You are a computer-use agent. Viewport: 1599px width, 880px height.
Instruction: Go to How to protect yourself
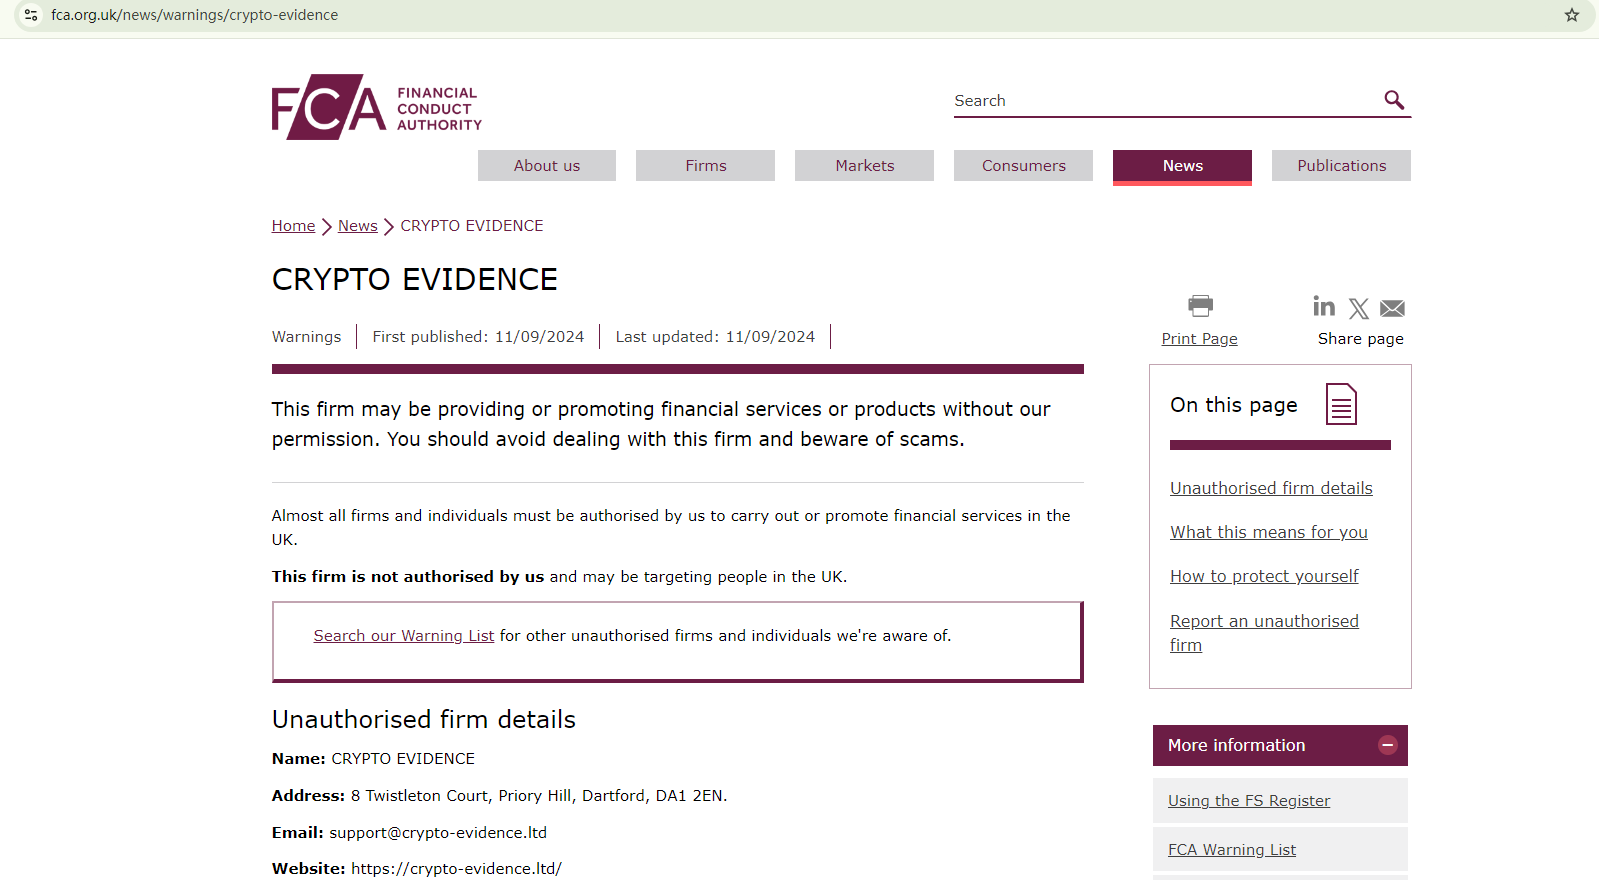[x=1264, y=576]
